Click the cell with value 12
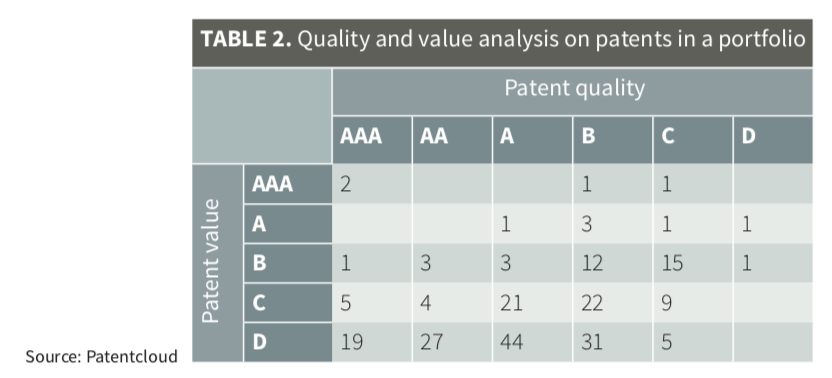 click(x=612, y=263)
